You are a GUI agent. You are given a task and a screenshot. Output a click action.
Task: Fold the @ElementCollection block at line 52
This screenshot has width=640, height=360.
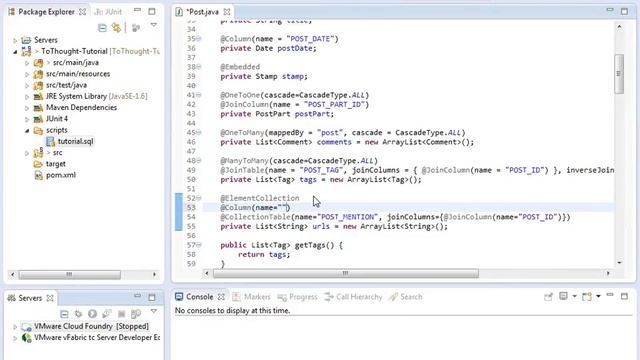(x=199, y=198)
